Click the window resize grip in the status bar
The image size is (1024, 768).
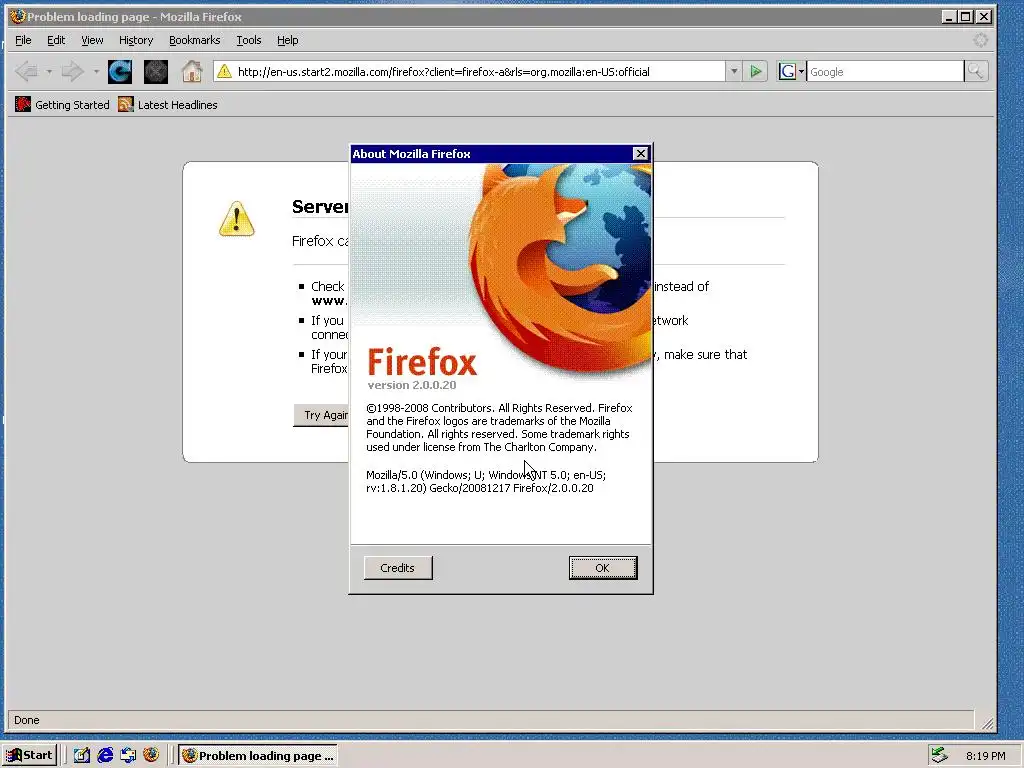(x=987, y=722)
